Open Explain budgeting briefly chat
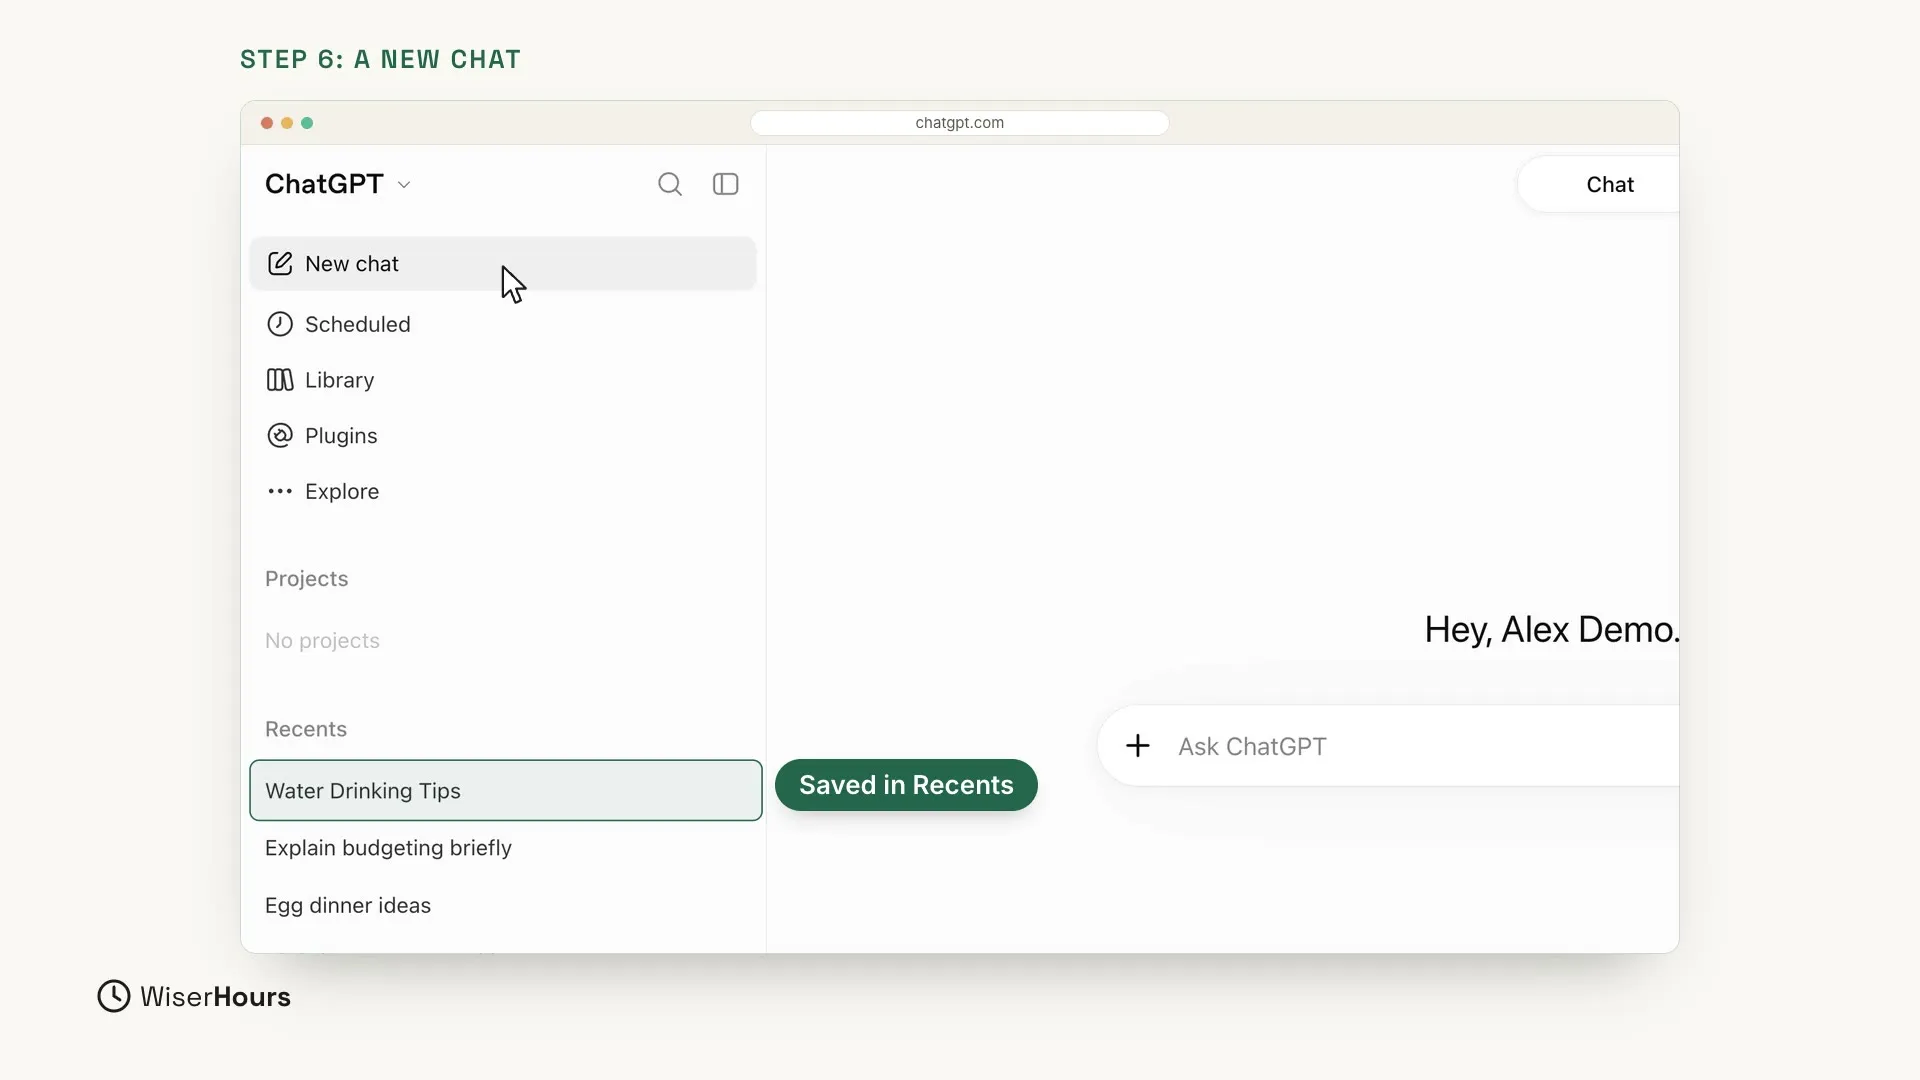The width and height of the screenshot is (1920, 1080). 388,848
